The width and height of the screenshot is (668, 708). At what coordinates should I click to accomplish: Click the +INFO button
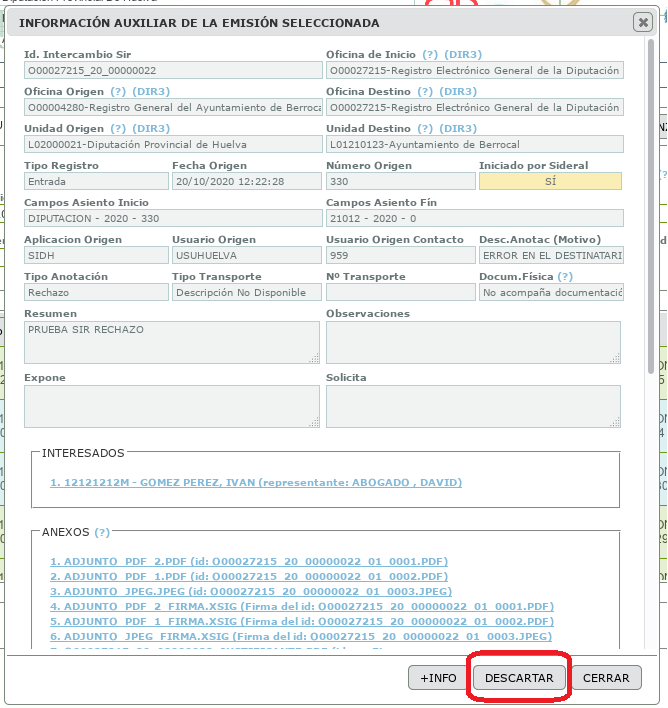438,678
